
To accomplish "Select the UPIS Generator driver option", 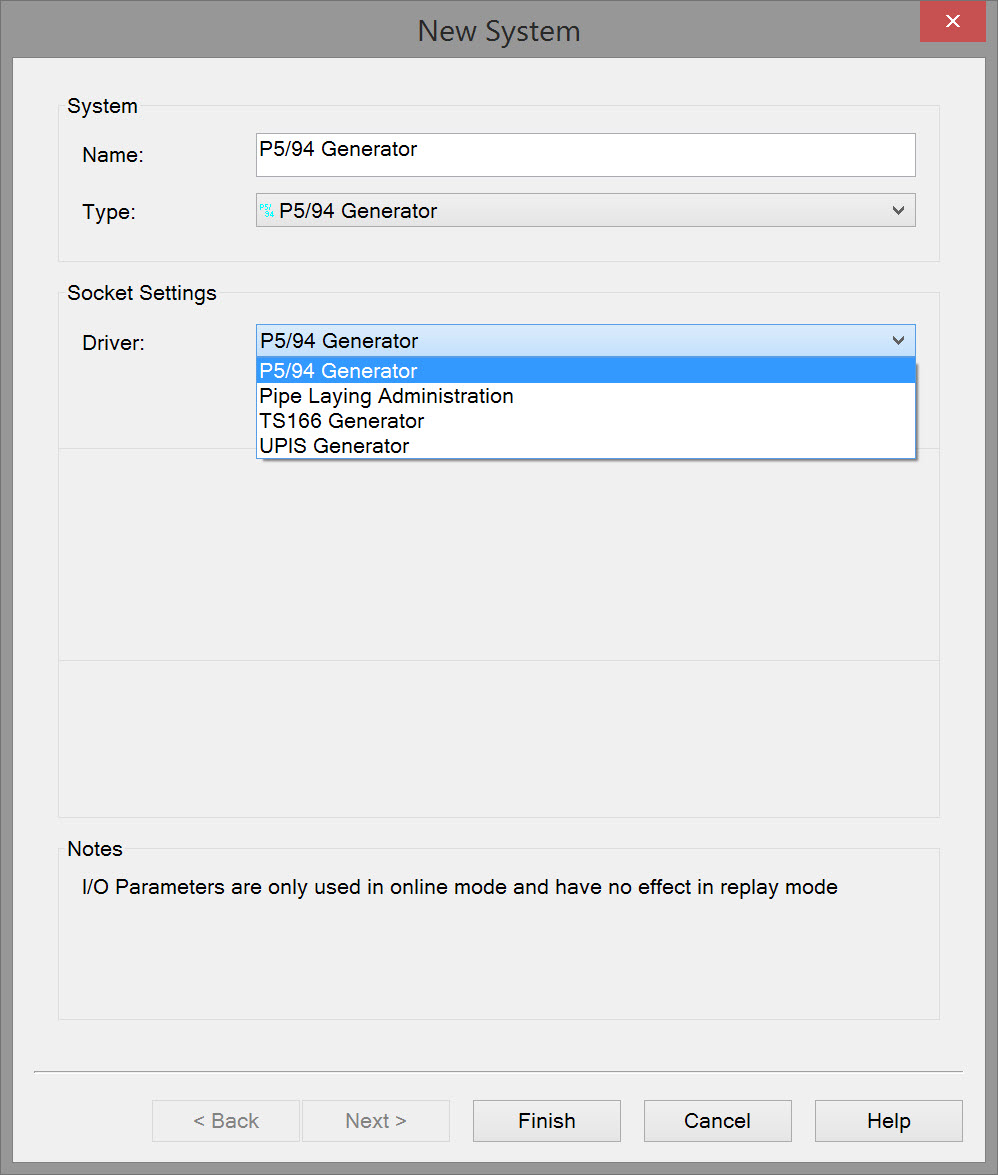I will coord(334,446).
